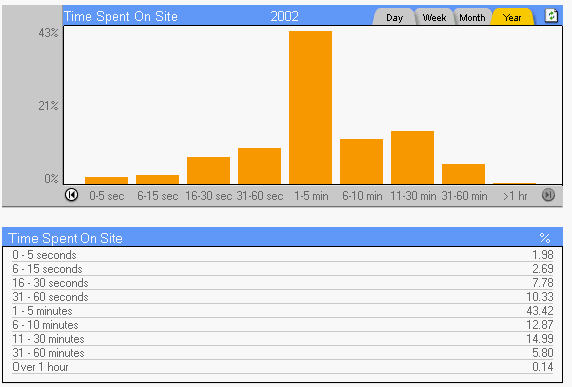The width and height of the screenshot is (572, 387).
Task: Click the 31-60 min bar
Action: coord(463,174)
